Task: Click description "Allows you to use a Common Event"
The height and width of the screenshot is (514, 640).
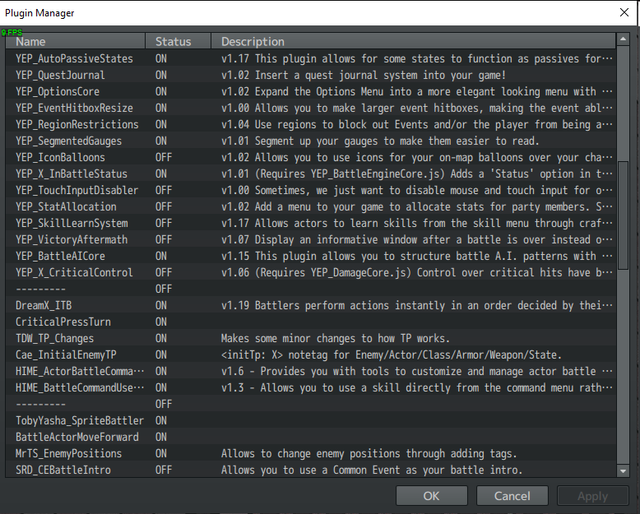Action: click(372, 470)
